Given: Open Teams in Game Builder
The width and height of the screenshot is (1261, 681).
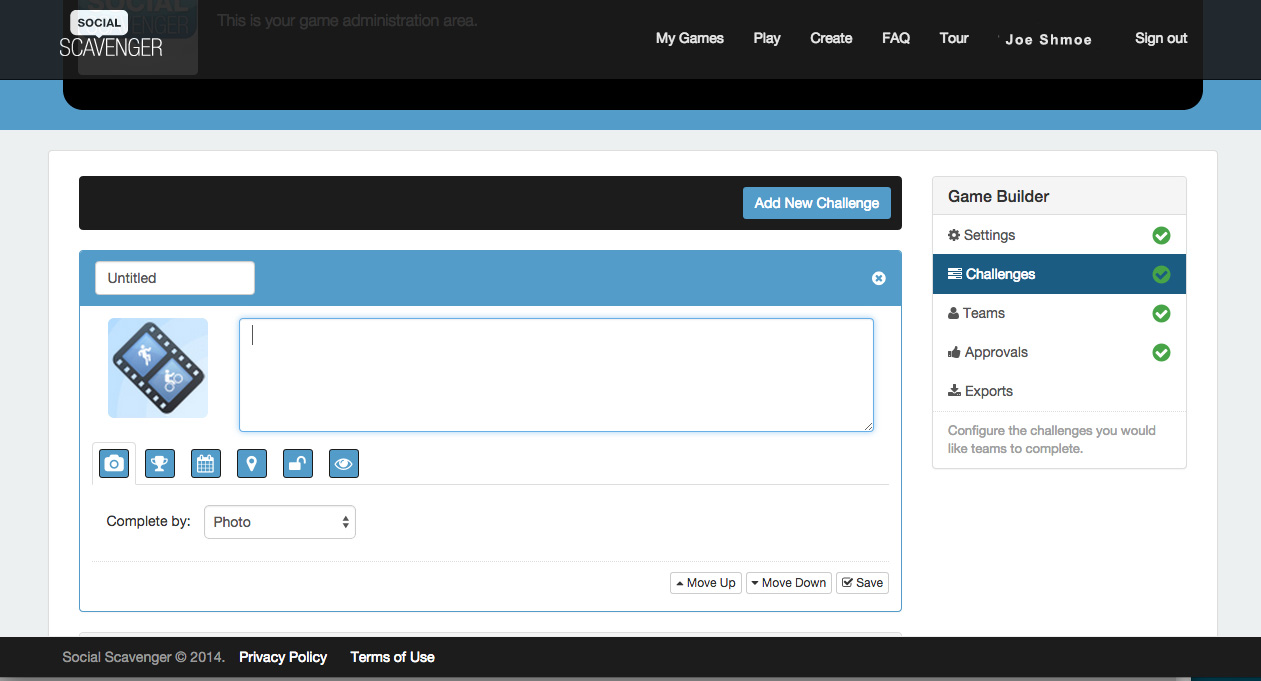Looking at the screenshot, I should coord(1059,313).
